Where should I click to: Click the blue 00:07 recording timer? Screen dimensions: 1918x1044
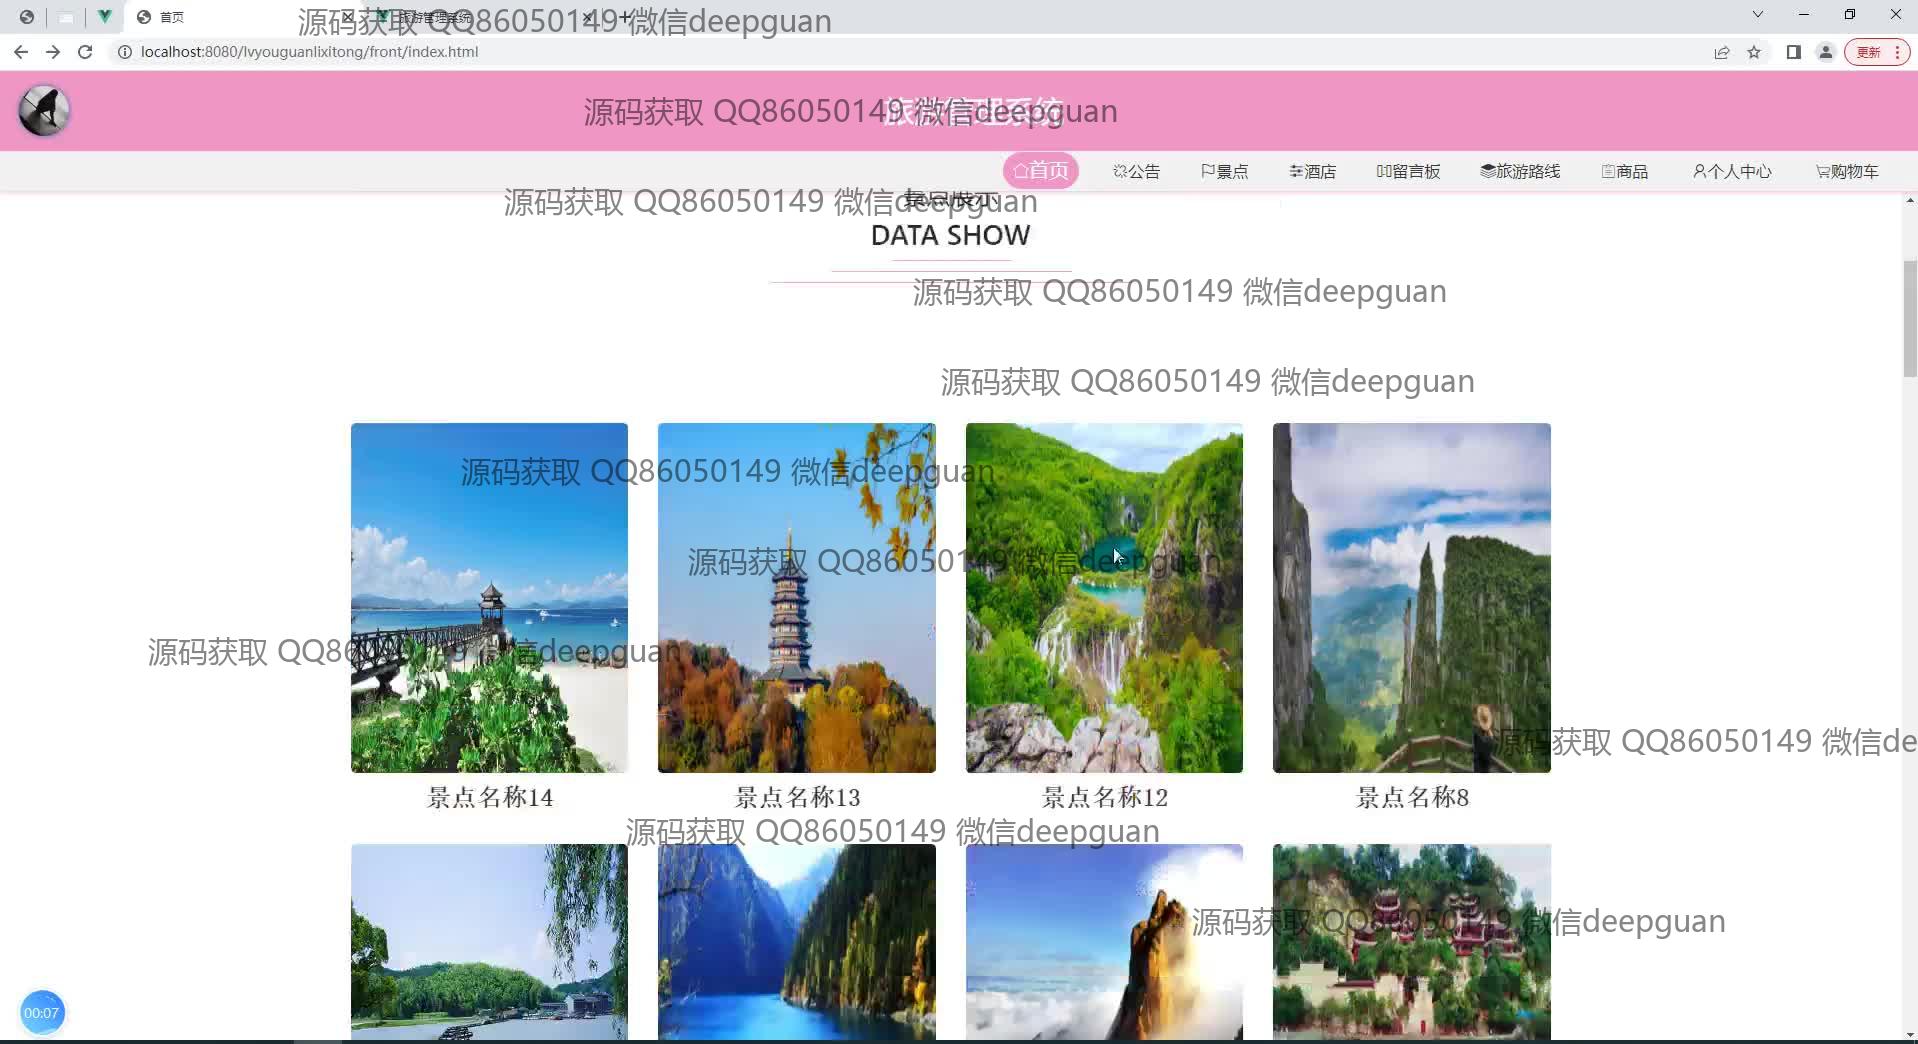[41, 1013]
